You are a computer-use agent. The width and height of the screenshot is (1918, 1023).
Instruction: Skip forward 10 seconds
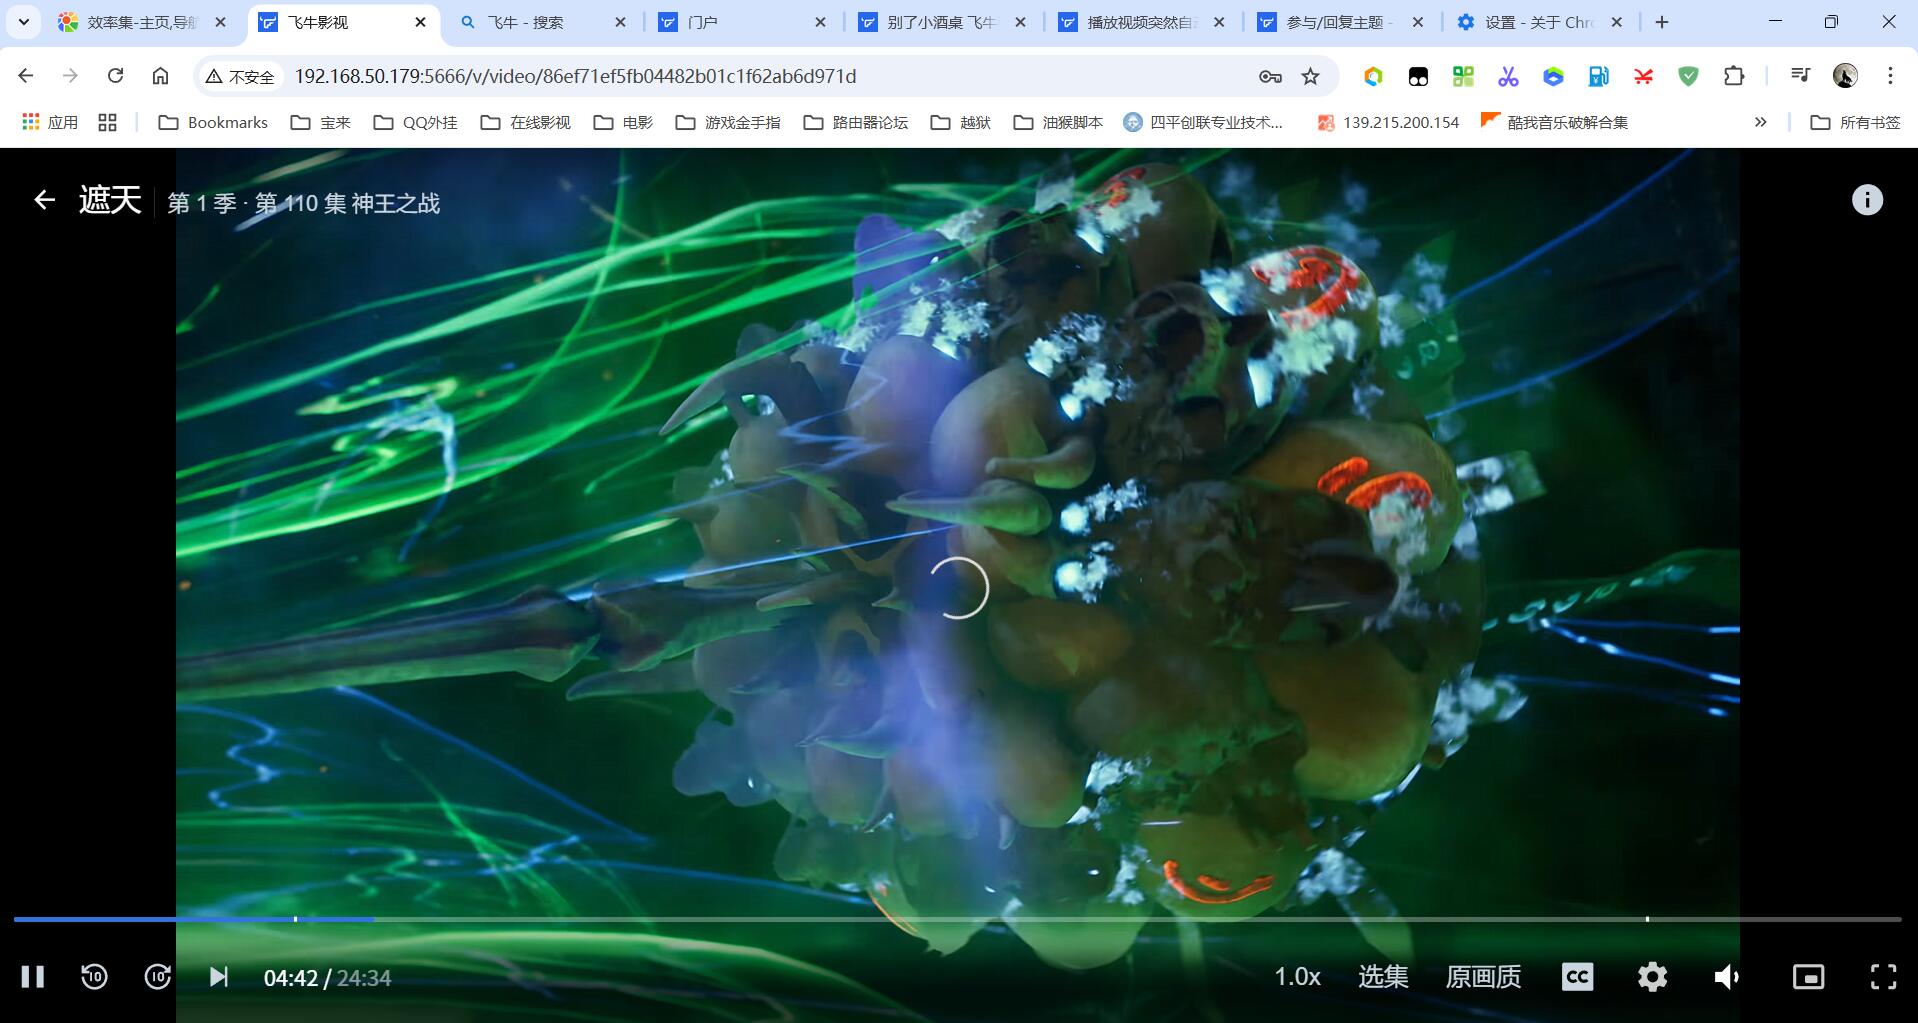pos(157,977)
